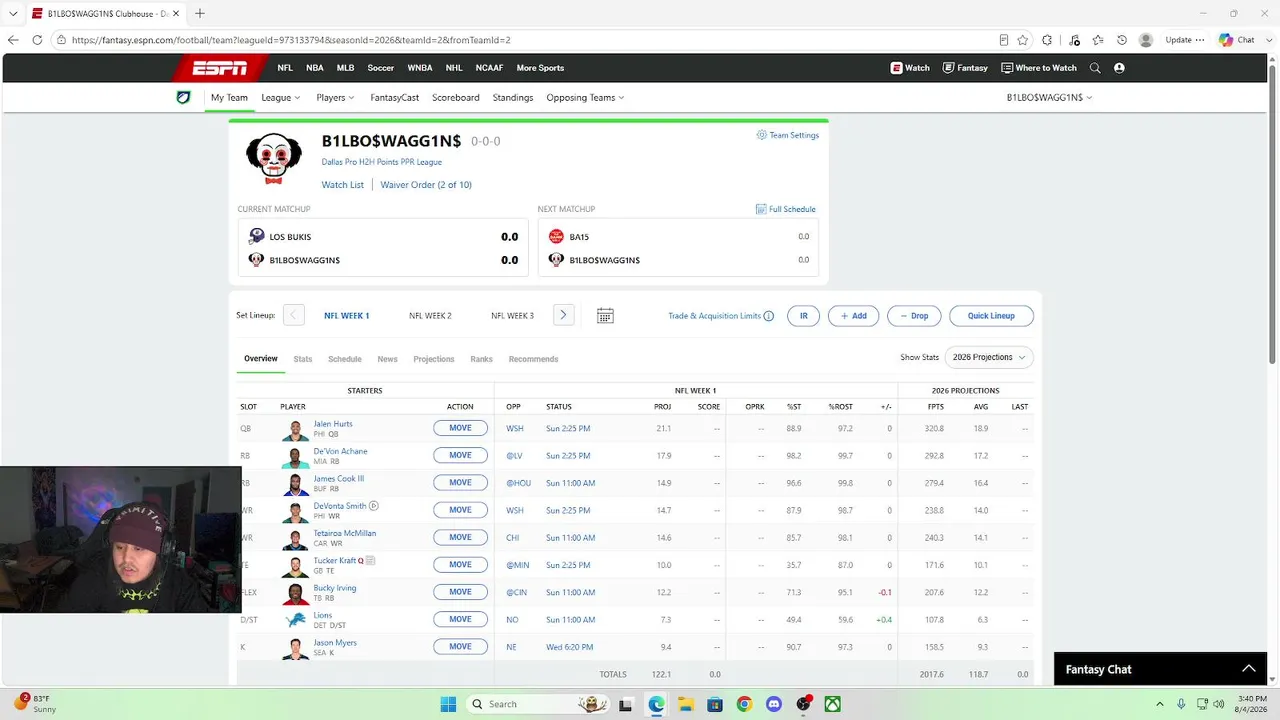Open the Watch List link
This screenshot has height=720, width=1280.
coord(343,185)
